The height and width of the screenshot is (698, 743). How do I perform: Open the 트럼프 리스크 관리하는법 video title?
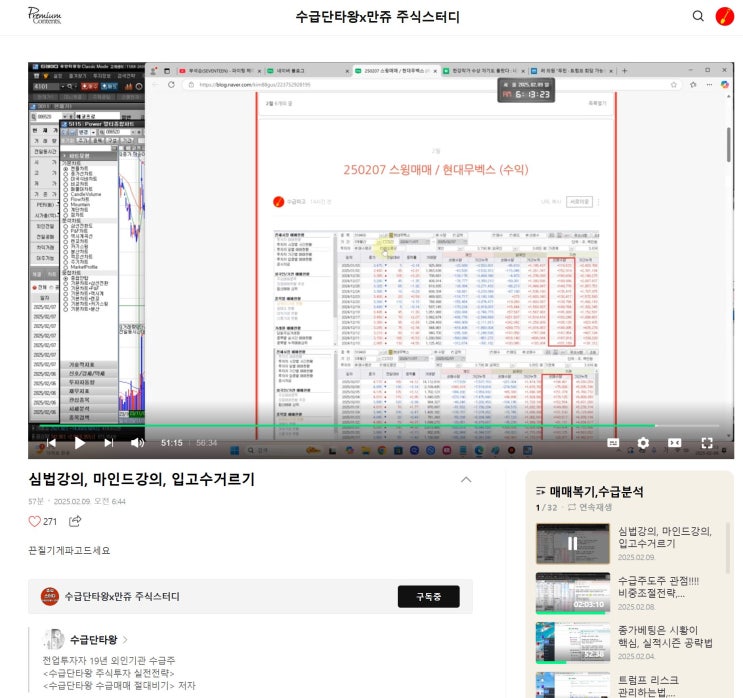648,686
